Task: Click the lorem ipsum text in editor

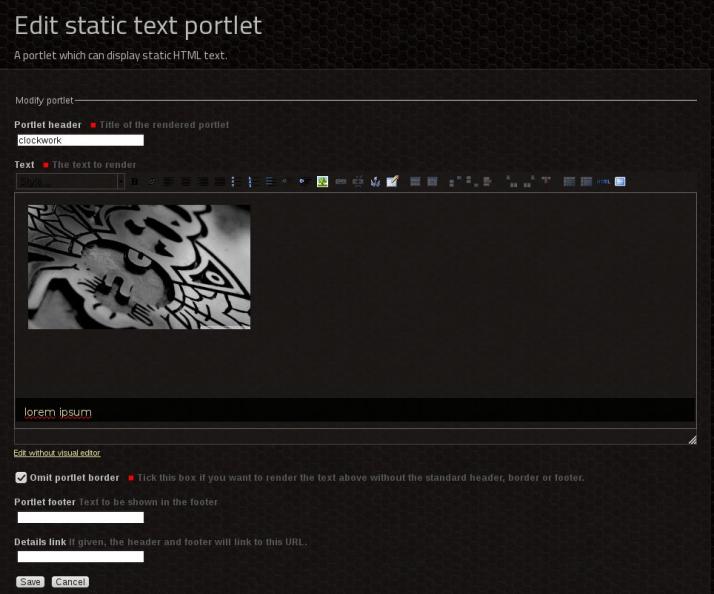Action: tap(58, 412)
